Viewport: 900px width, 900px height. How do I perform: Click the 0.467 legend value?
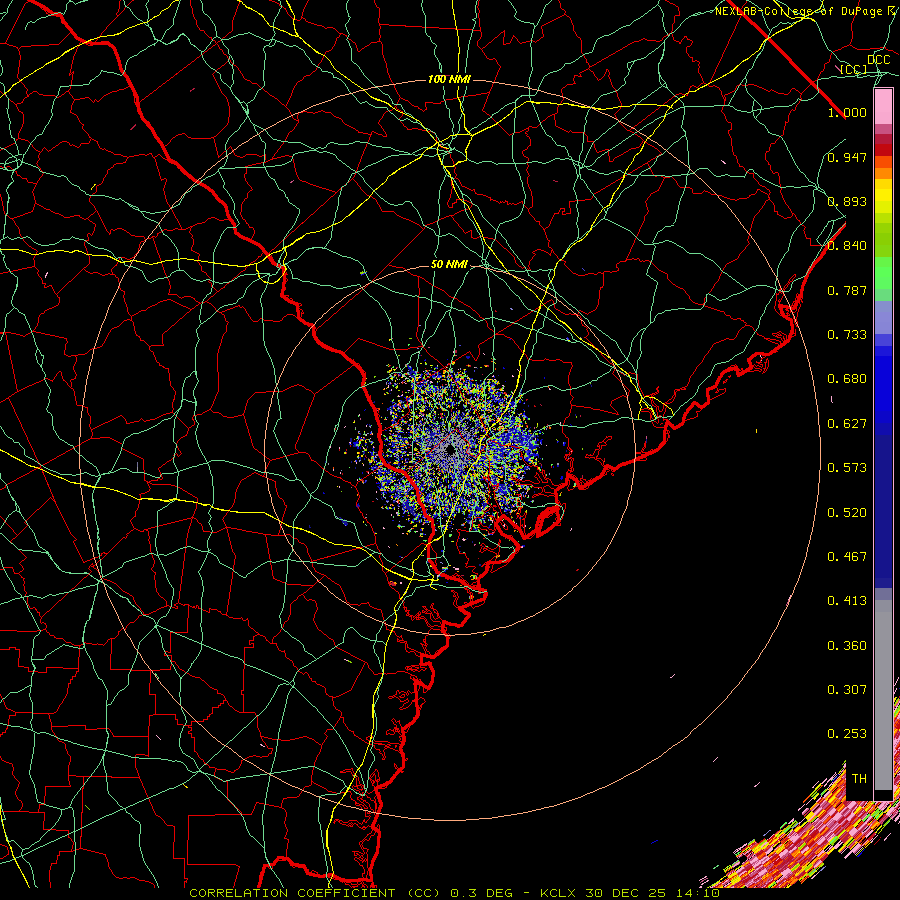847,557
